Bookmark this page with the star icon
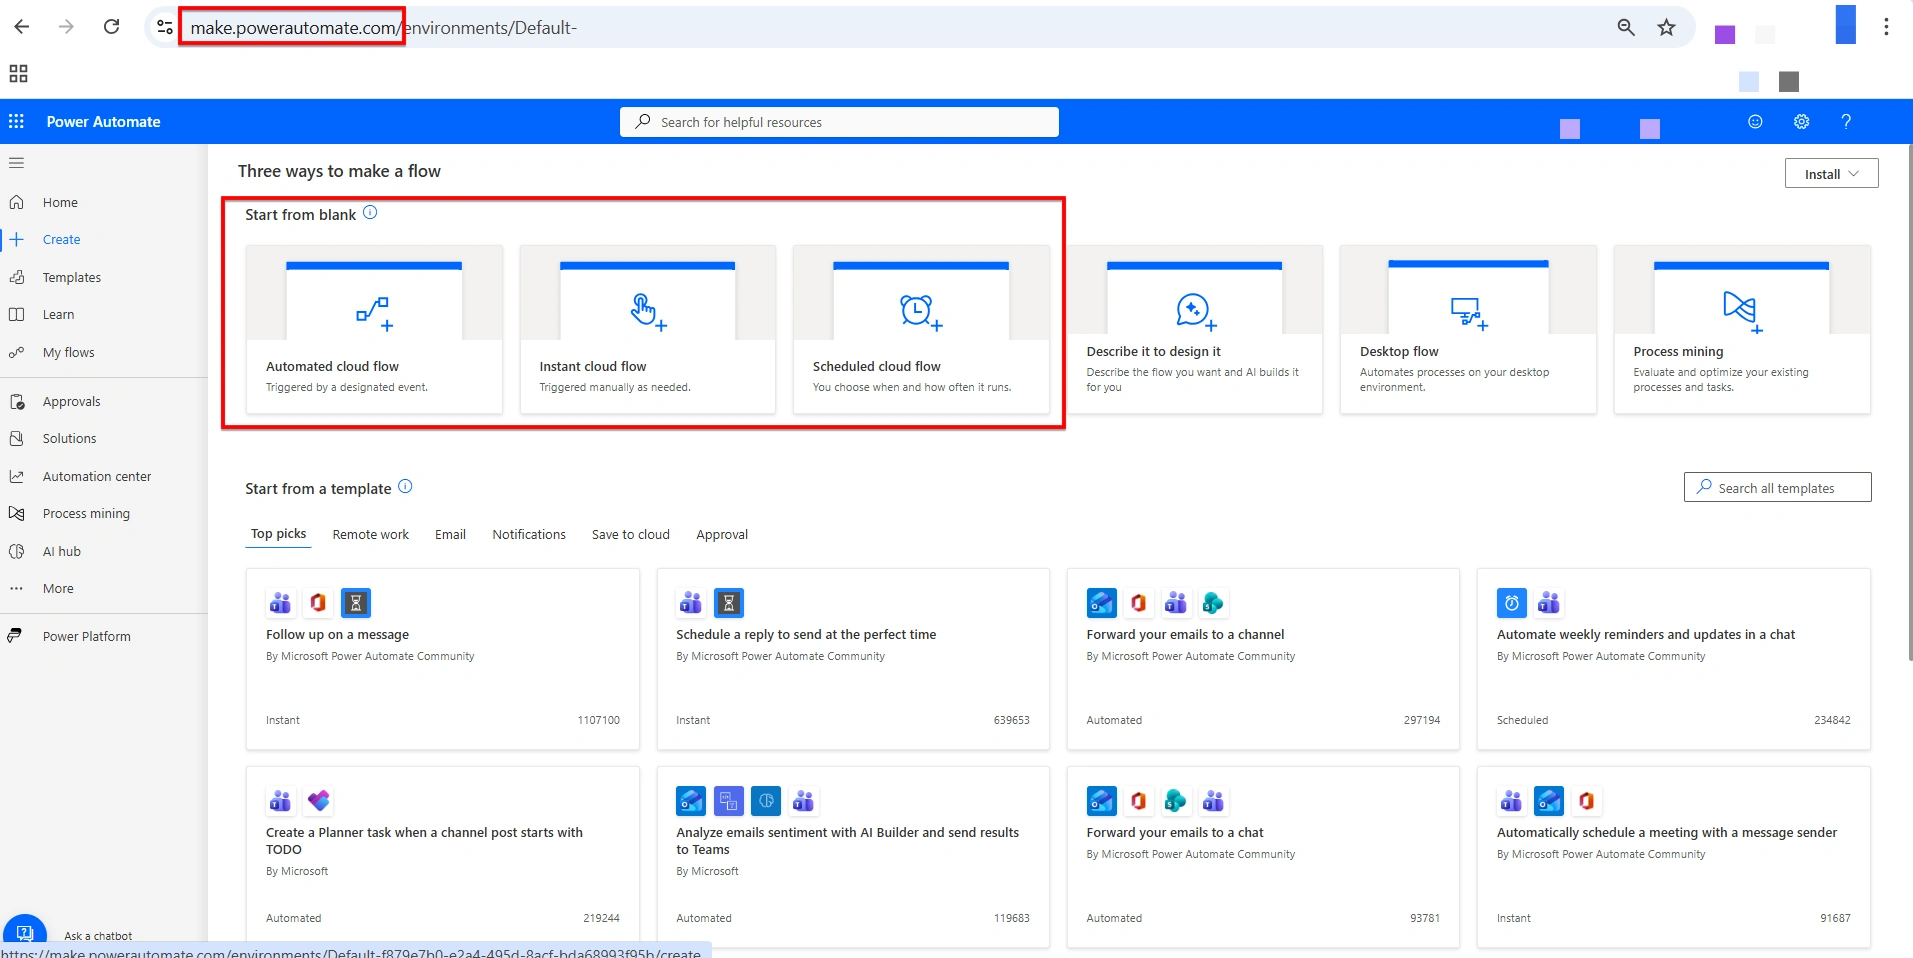 tap(1666, 28)
